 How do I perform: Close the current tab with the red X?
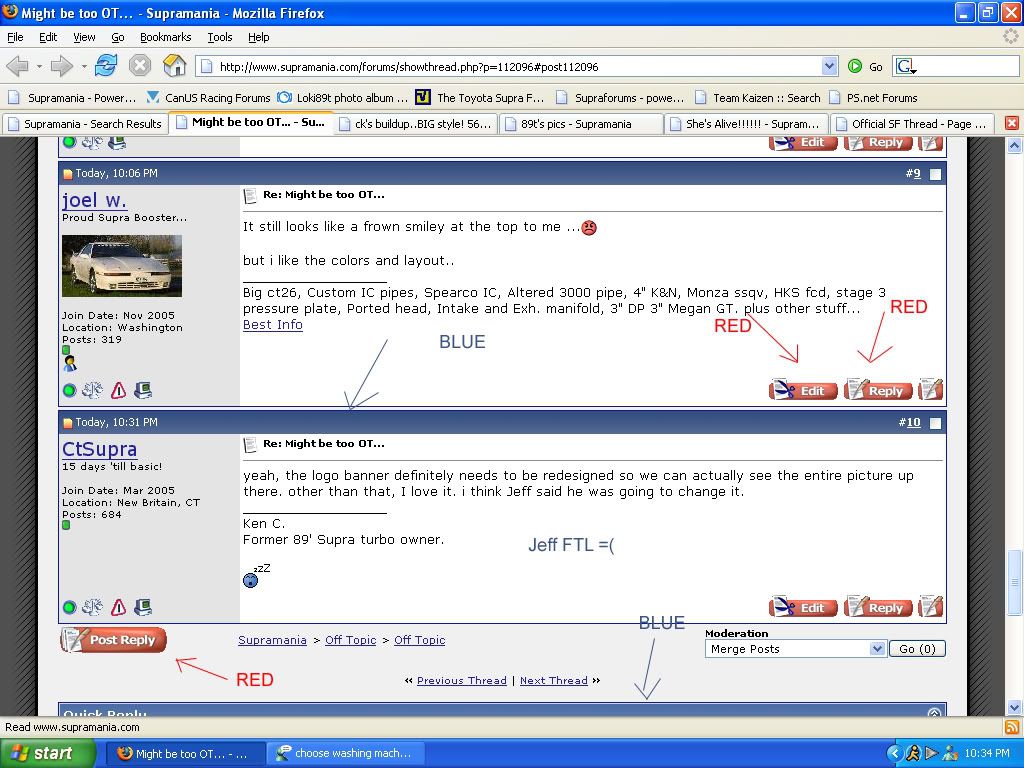1012,123
